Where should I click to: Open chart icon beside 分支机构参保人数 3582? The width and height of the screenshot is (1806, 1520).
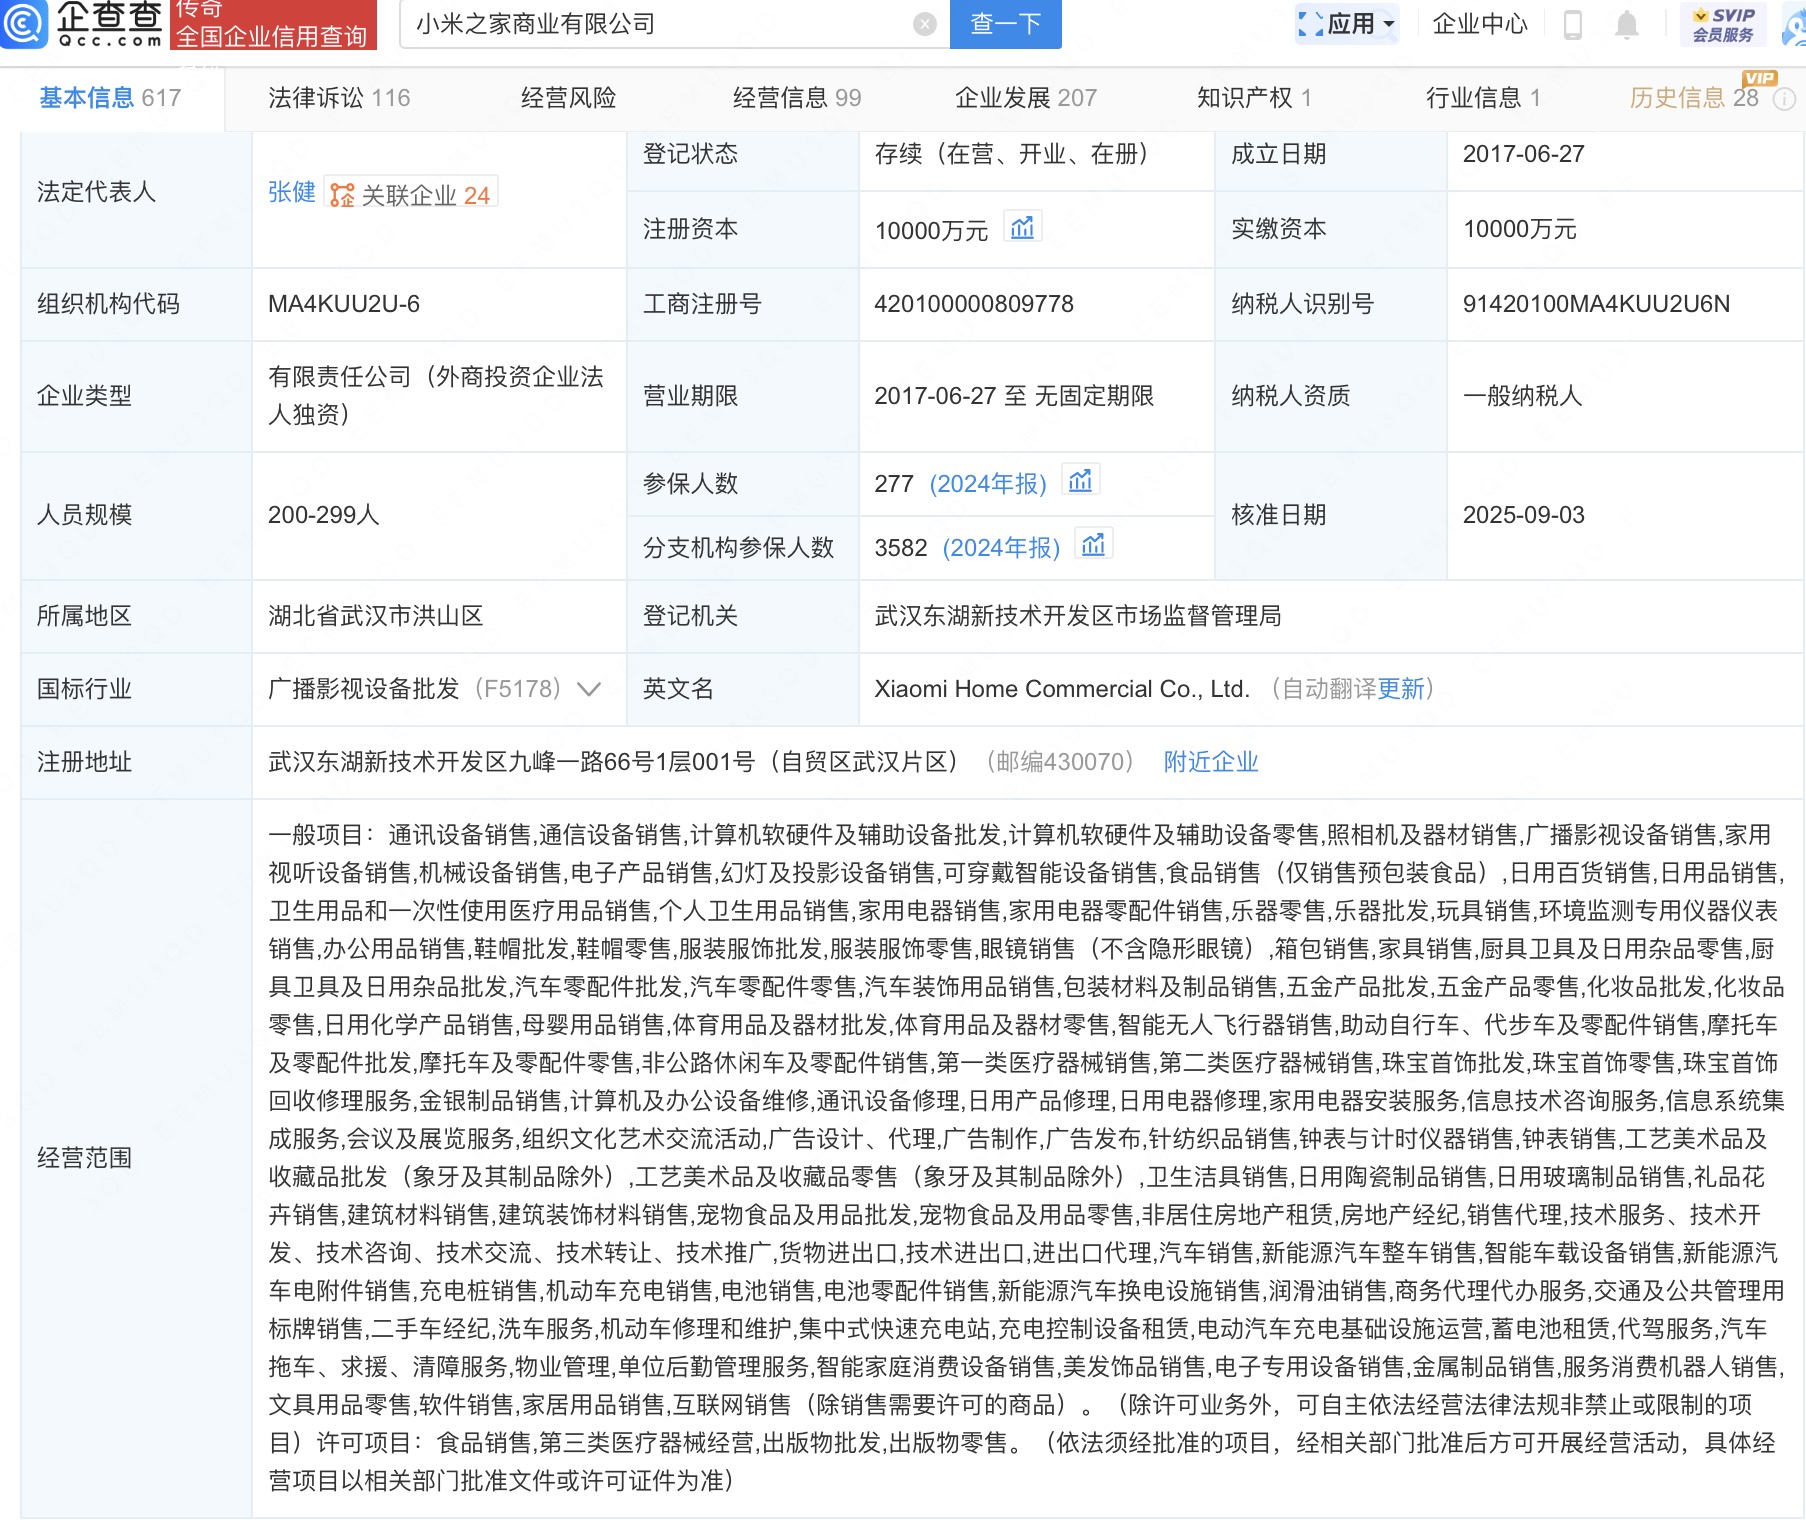[1094, 545]
